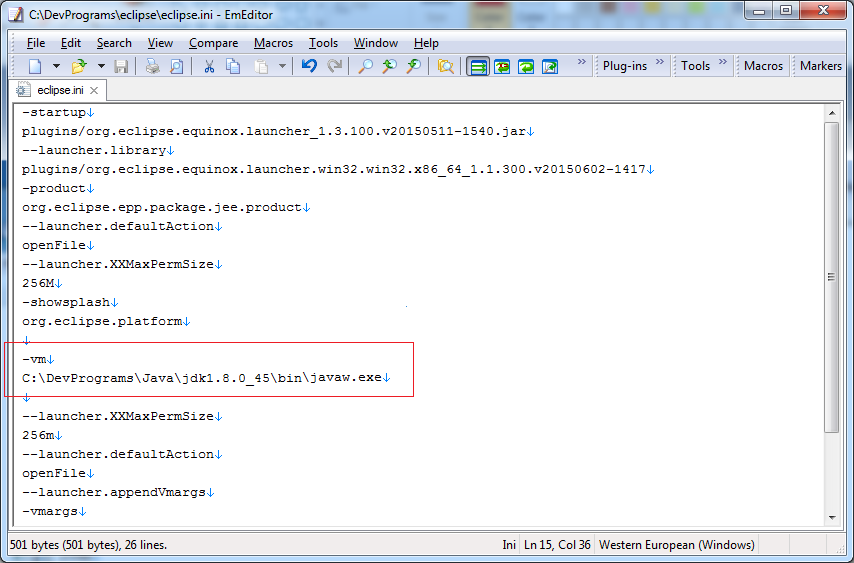The width and height of the screenshot is (854, 563).
Task: Click the Open file folder icon
Action: 79,66
